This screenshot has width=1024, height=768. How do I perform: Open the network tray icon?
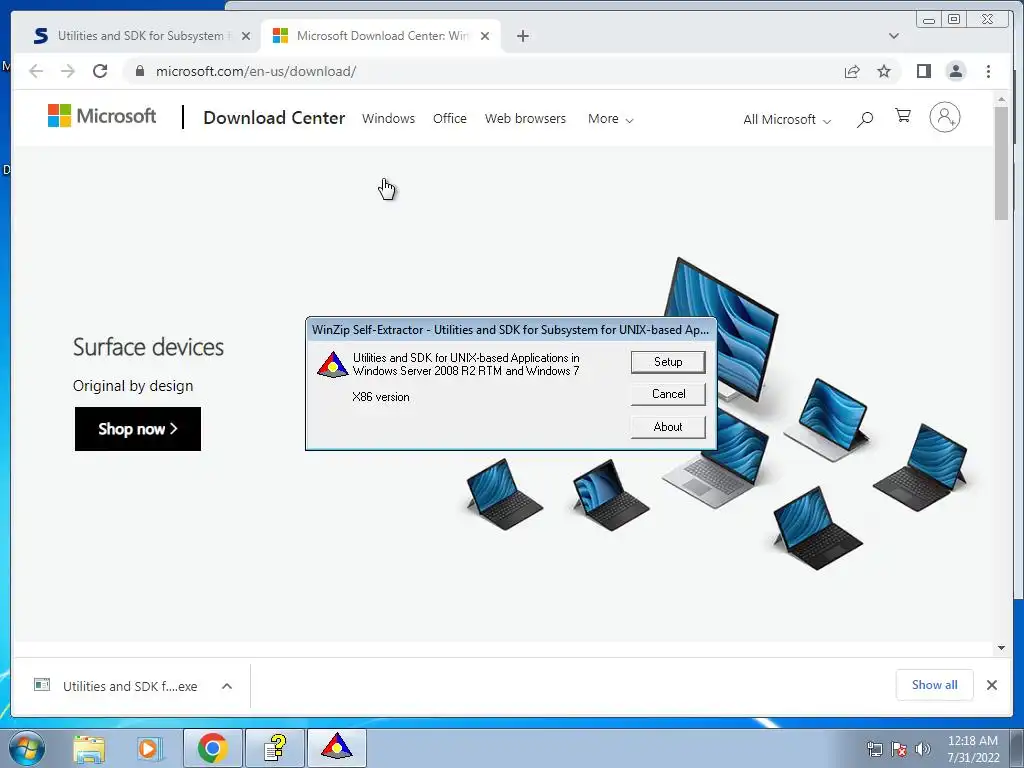pyautogui.click(x=874, y=749)
